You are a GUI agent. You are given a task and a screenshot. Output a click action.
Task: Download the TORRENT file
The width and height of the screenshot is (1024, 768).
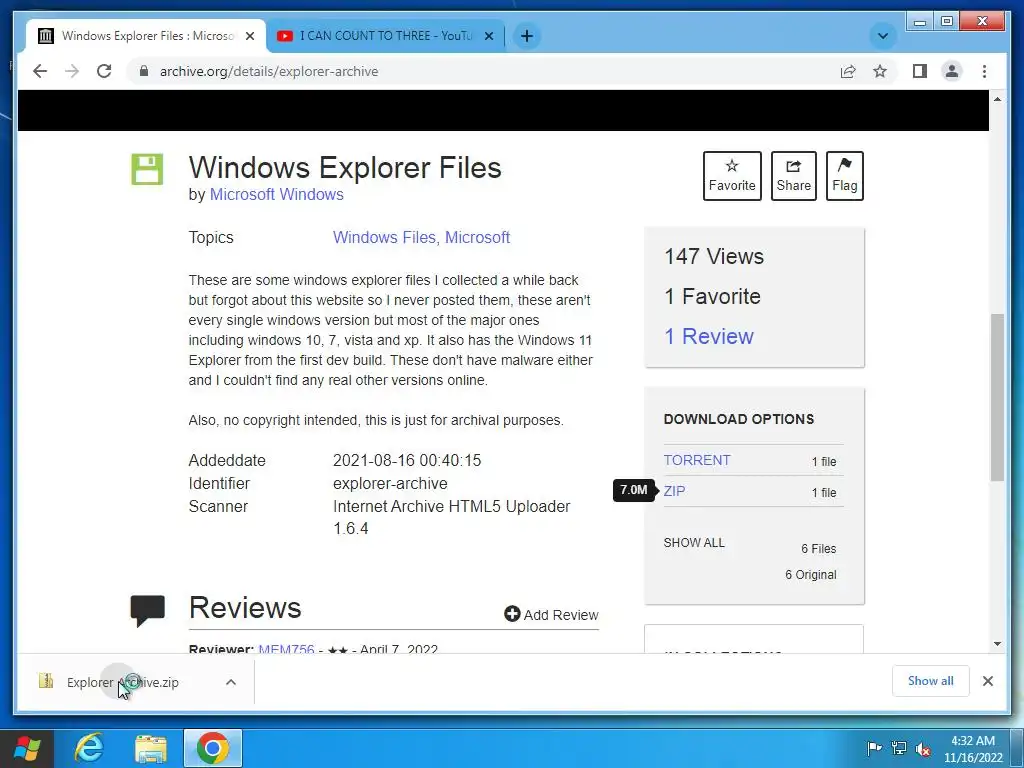(697, 460)
